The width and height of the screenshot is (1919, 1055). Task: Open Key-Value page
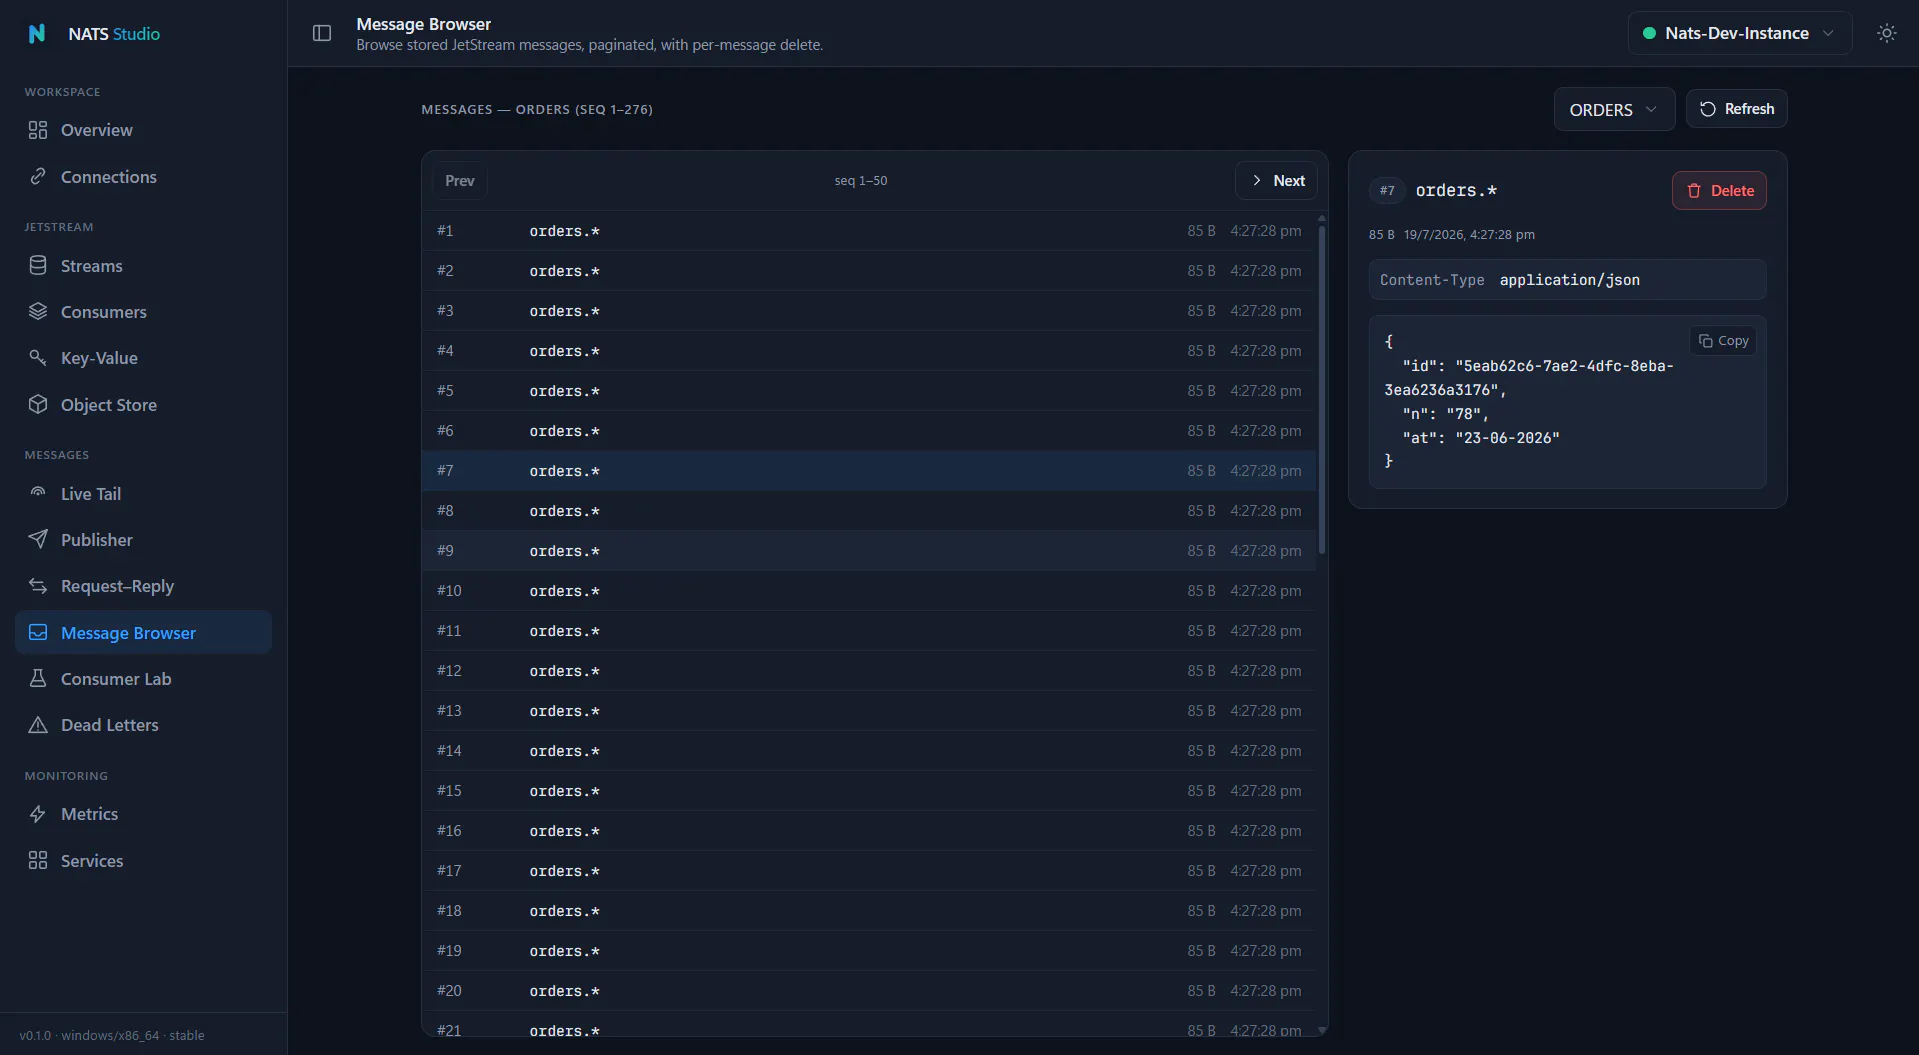[x=143, y=357]
